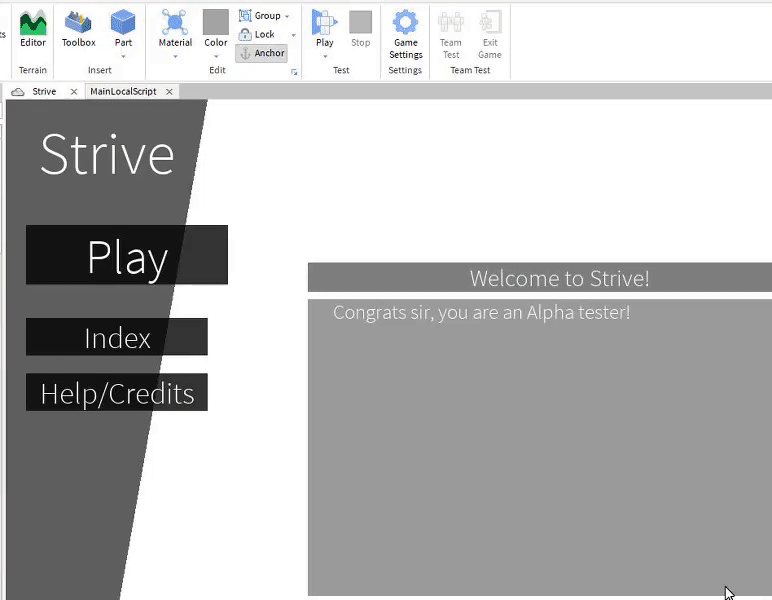Expand the Group dropdown arrow
Image resolution: width=772 pixels, height=600 pixels.
[x=287, y=16]
